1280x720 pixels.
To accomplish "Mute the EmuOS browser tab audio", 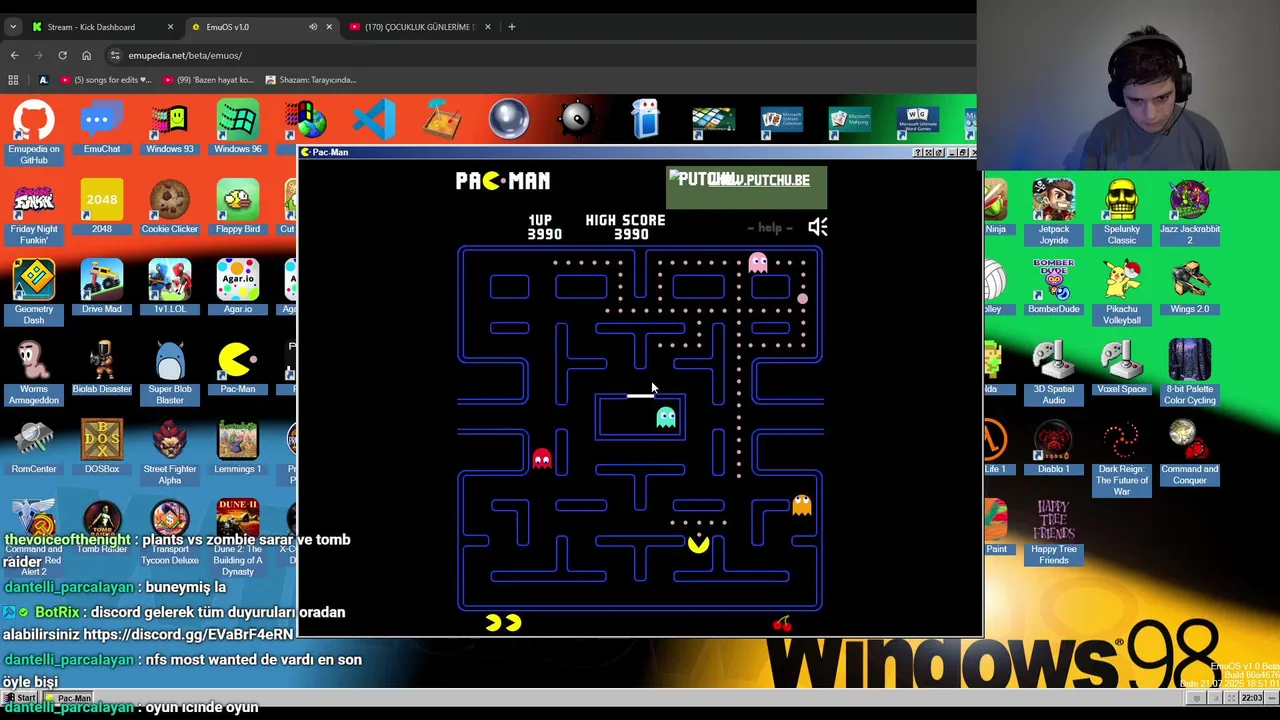I will point(313,27).
